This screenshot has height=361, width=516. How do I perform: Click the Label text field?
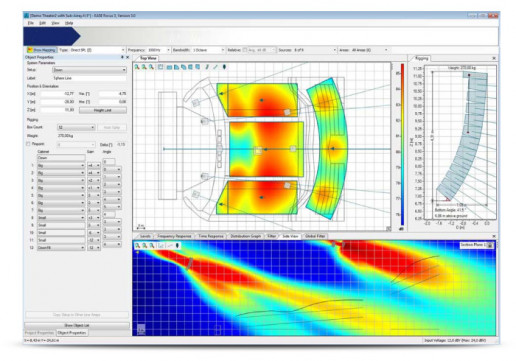pos(89,78)
